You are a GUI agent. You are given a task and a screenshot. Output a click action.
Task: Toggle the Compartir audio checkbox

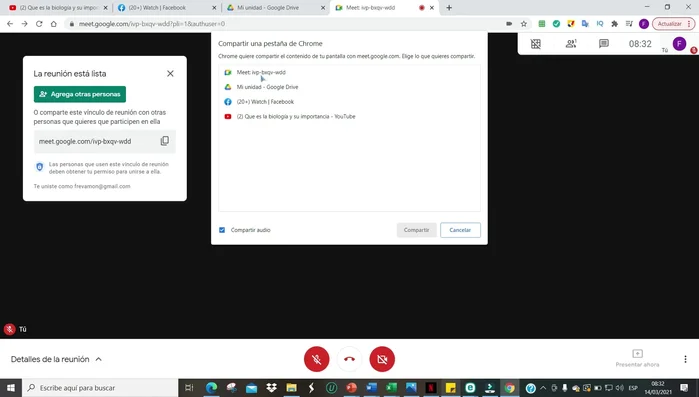tap(222, 230)
